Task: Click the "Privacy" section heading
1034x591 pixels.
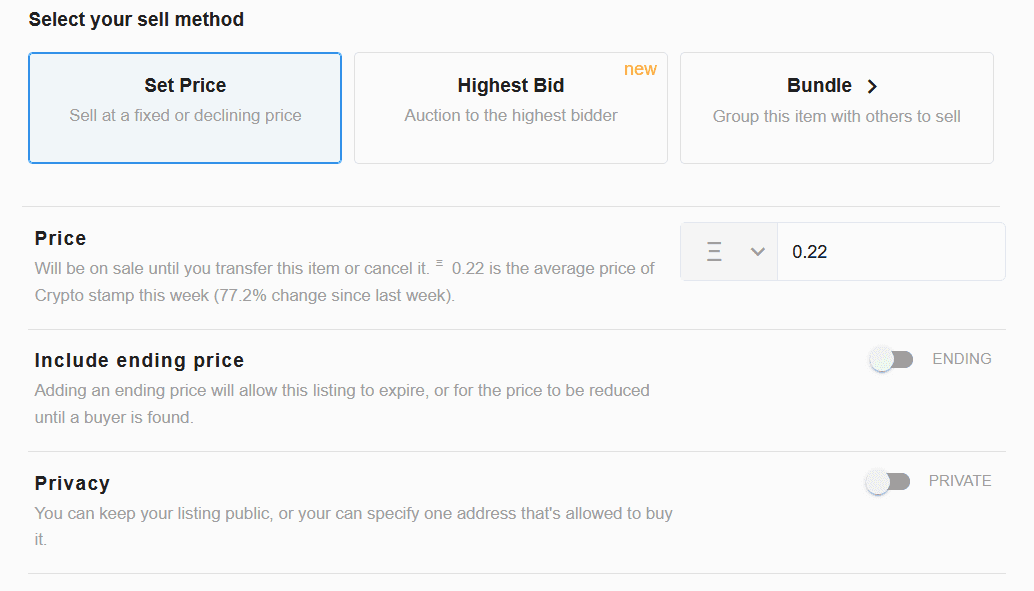Action: tap(72, 483)
